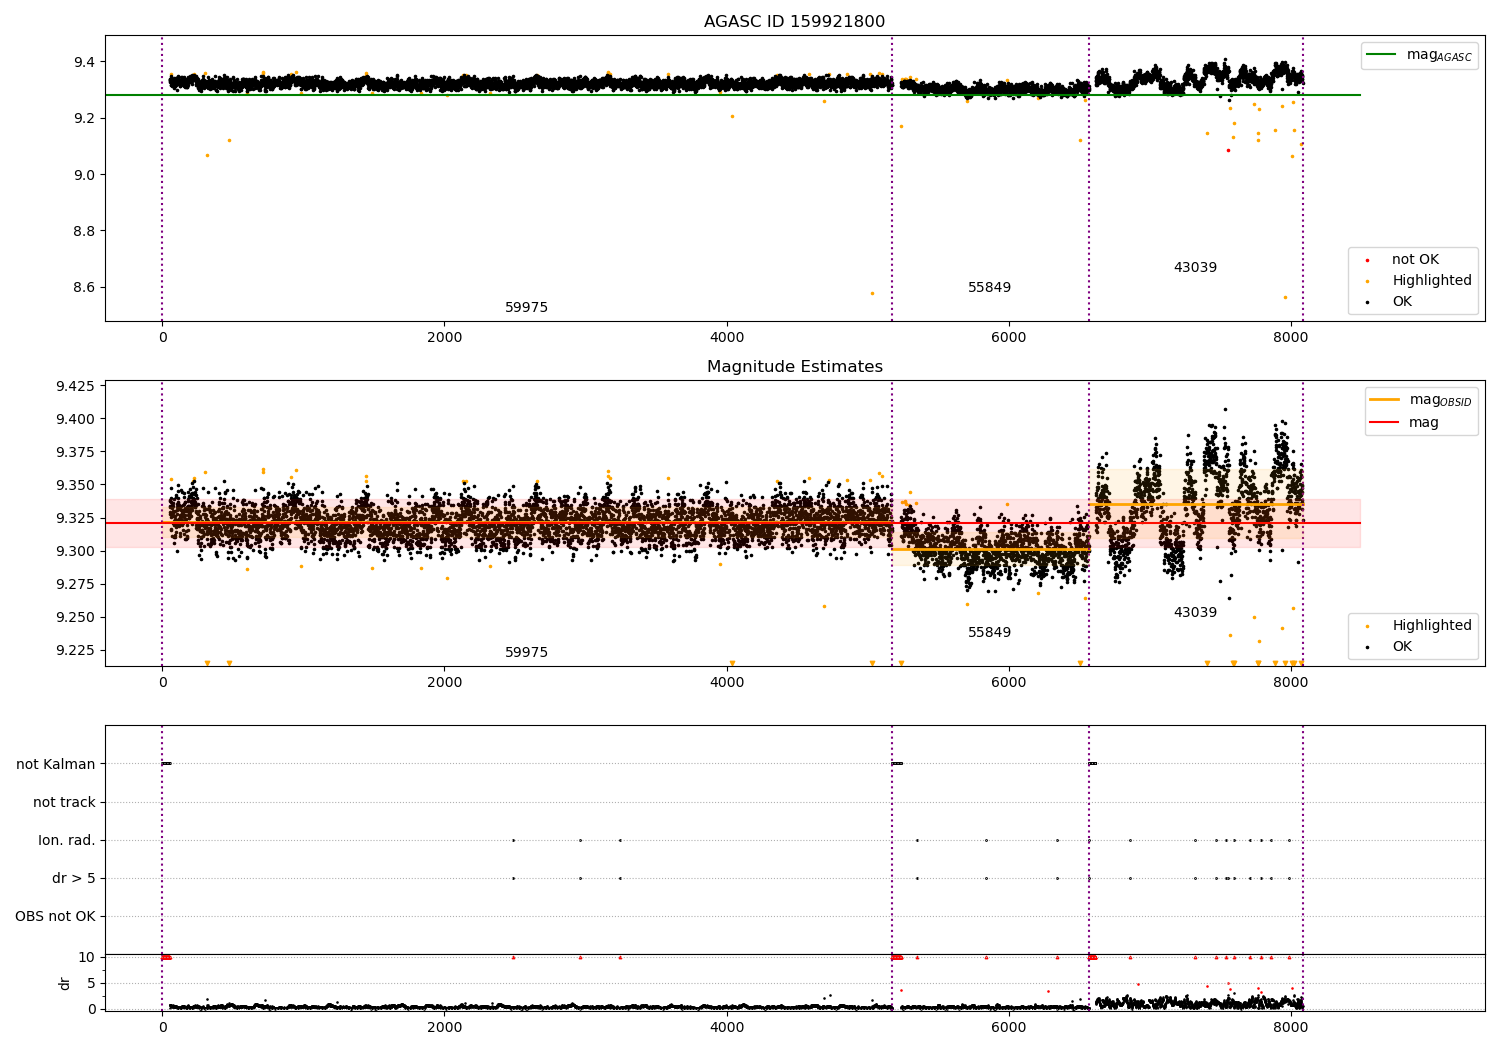Click the '9.350' y-axis tick label
Image resolution: width=1500 pixels, height=1050 pixels.
point(75,486)
